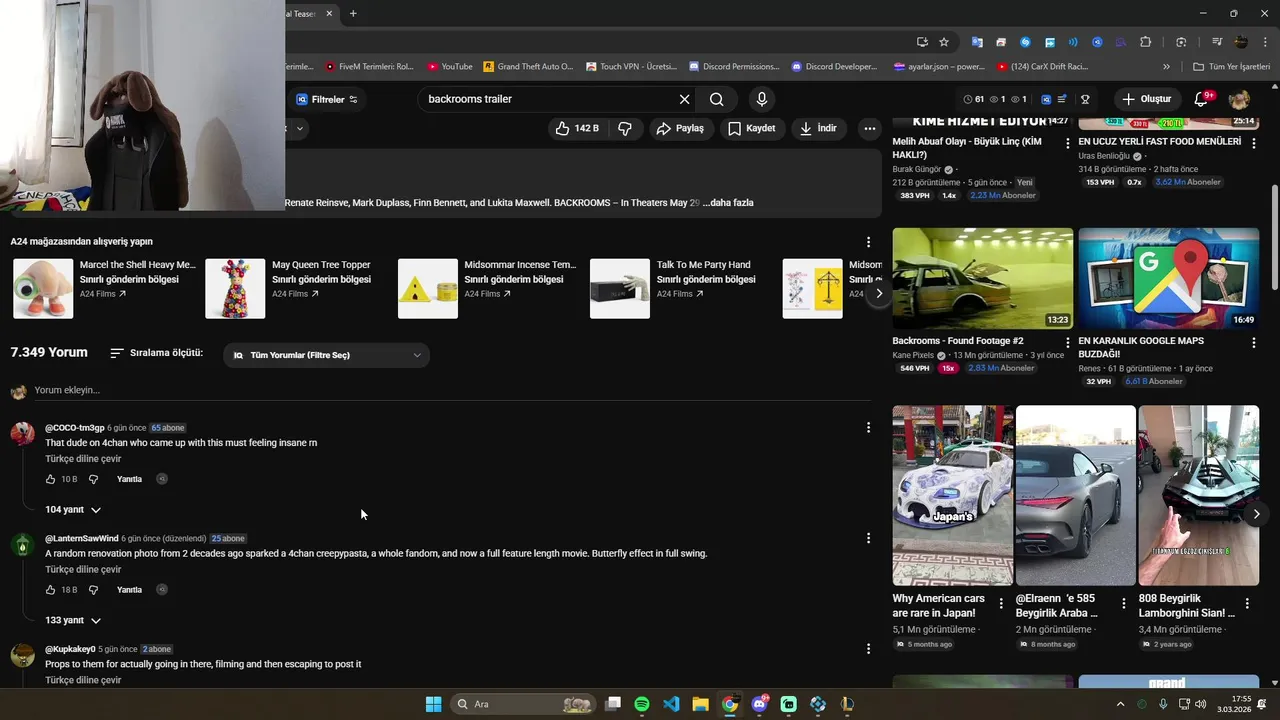The width and height of the screenshot is (1280, 720).
Task: Open 'Why American cars are rare' short
Action: tap(952, 495)
